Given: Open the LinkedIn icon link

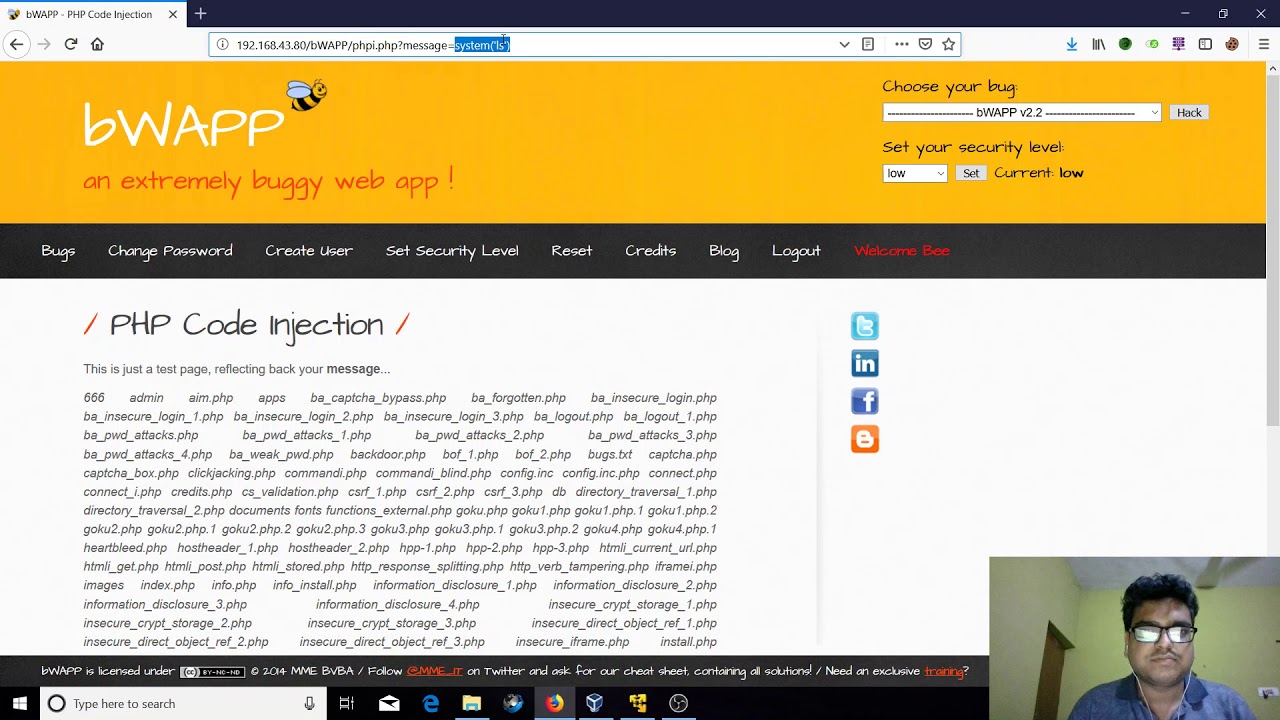Looking at the screenshot, I should pos(865,363).
